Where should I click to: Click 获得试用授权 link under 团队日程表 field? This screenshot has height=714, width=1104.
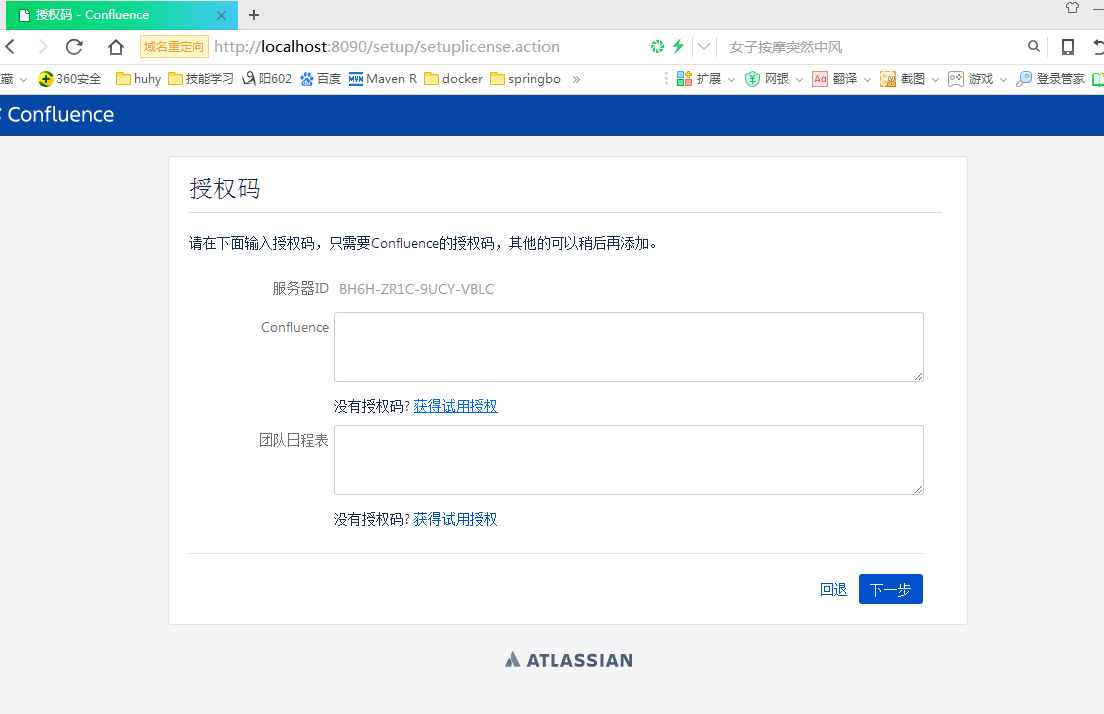[456, 520]
